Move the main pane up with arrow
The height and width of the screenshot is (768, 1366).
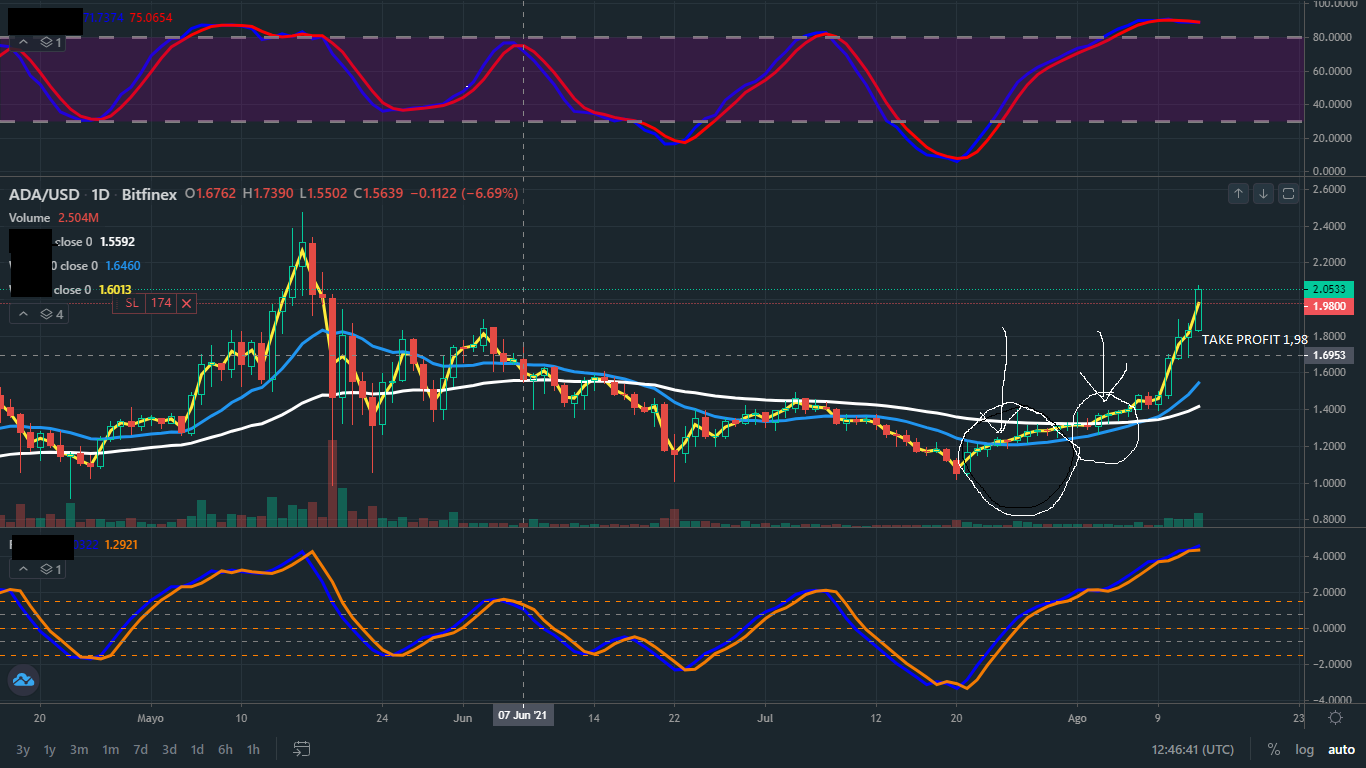pyautogui.click(x=1239, y=193)
